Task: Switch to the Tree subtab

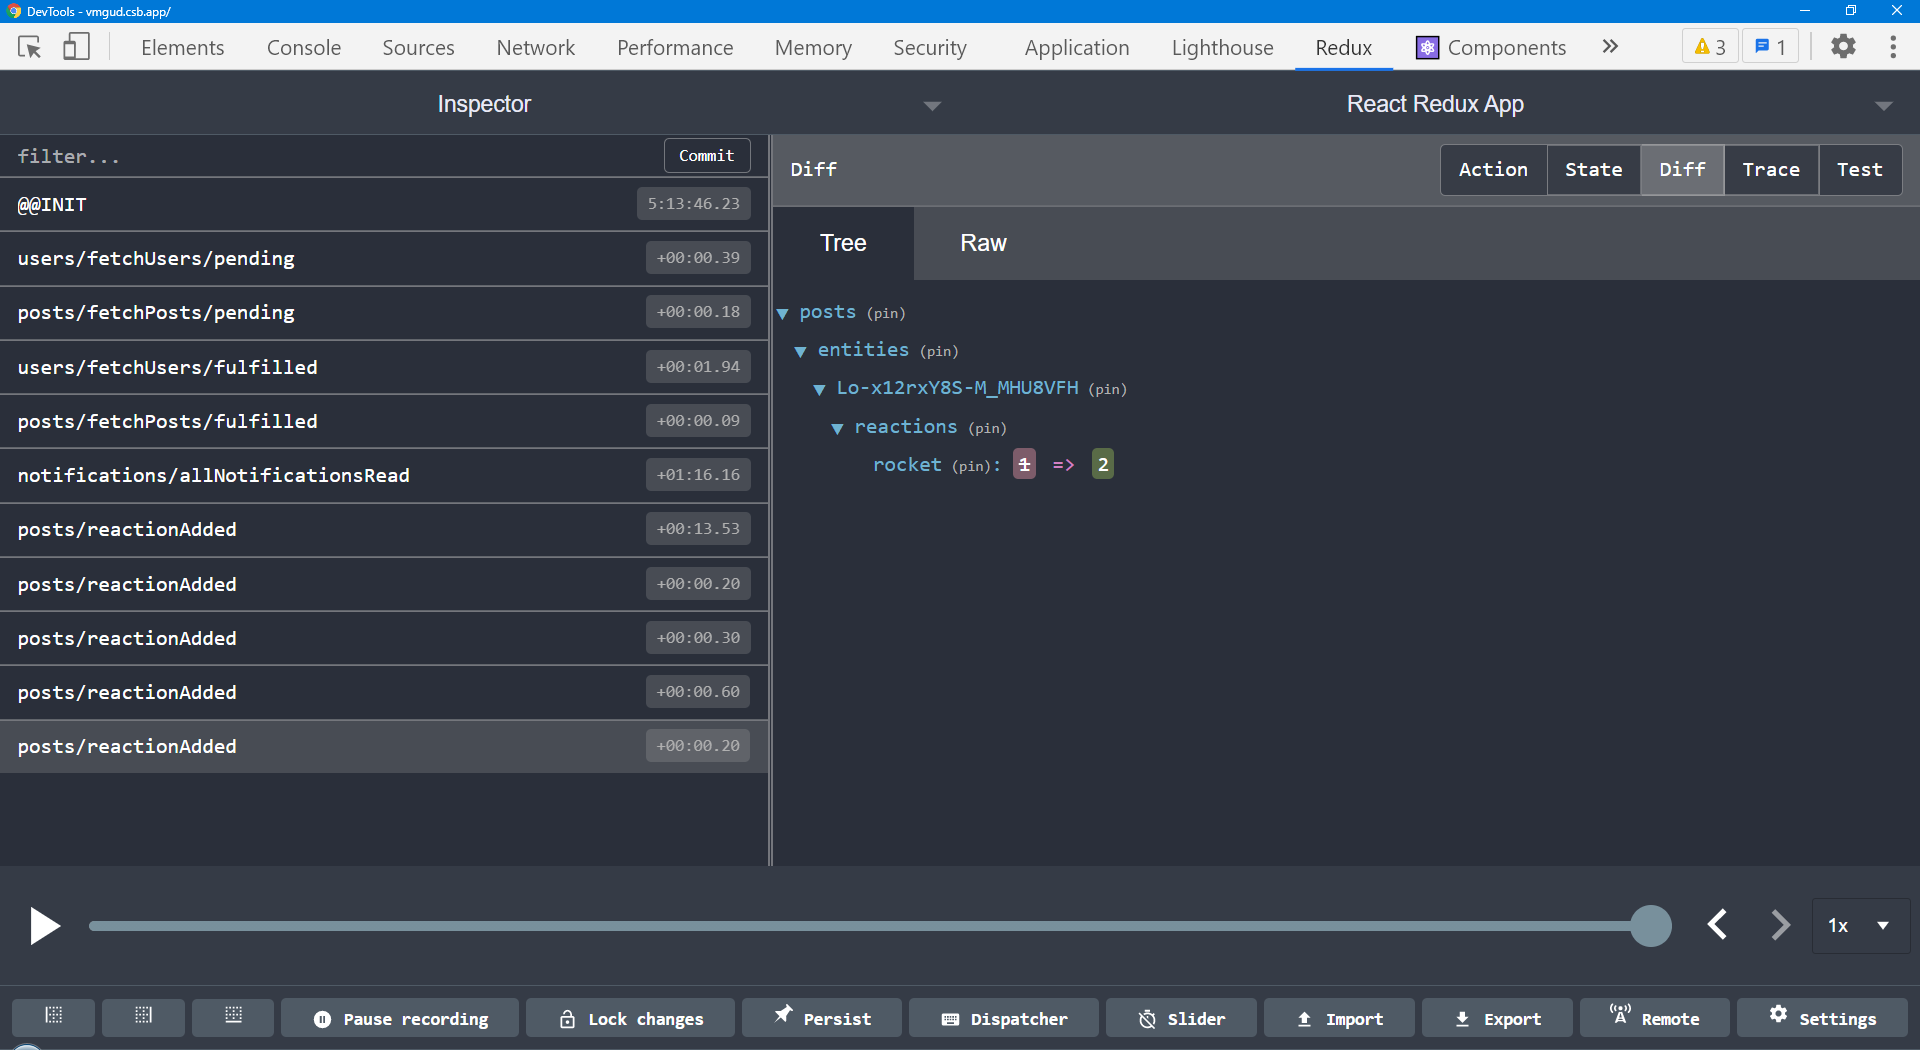Action: [843, 243]
